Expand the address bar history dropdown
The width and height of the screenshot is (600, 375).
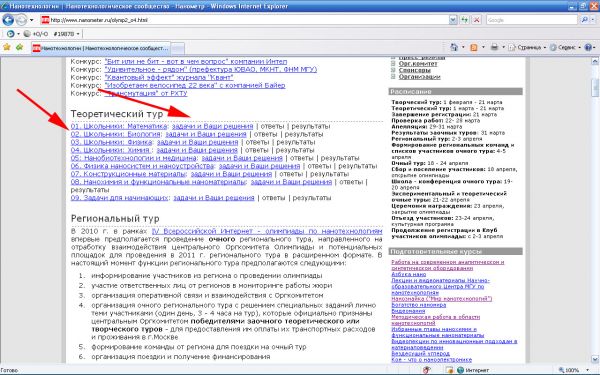(453, 20)
